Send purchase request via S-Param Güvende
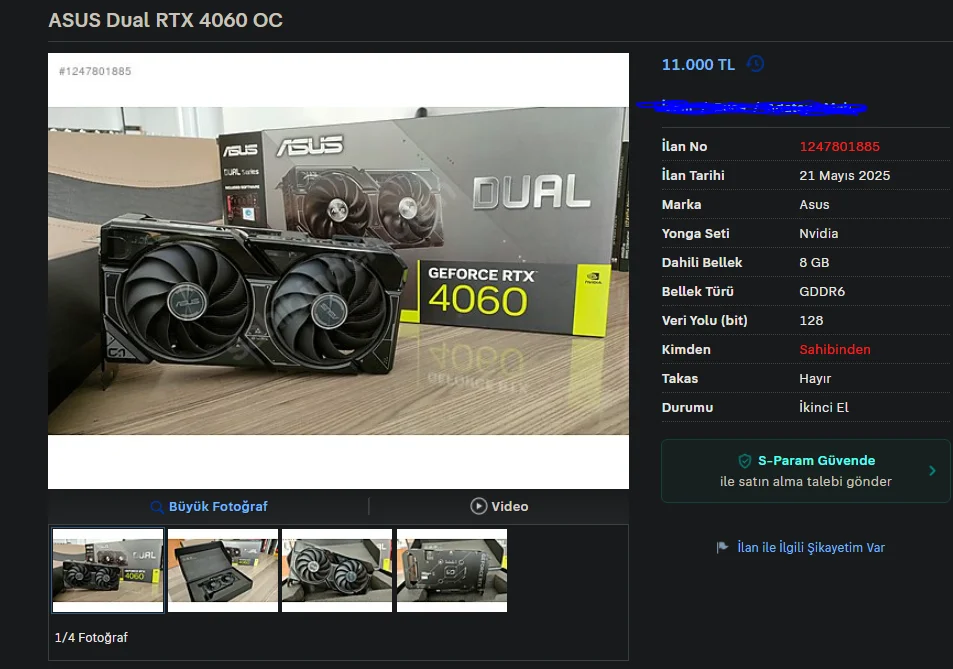The height and width of the screenshot is (669, 953). pos(805,471)
